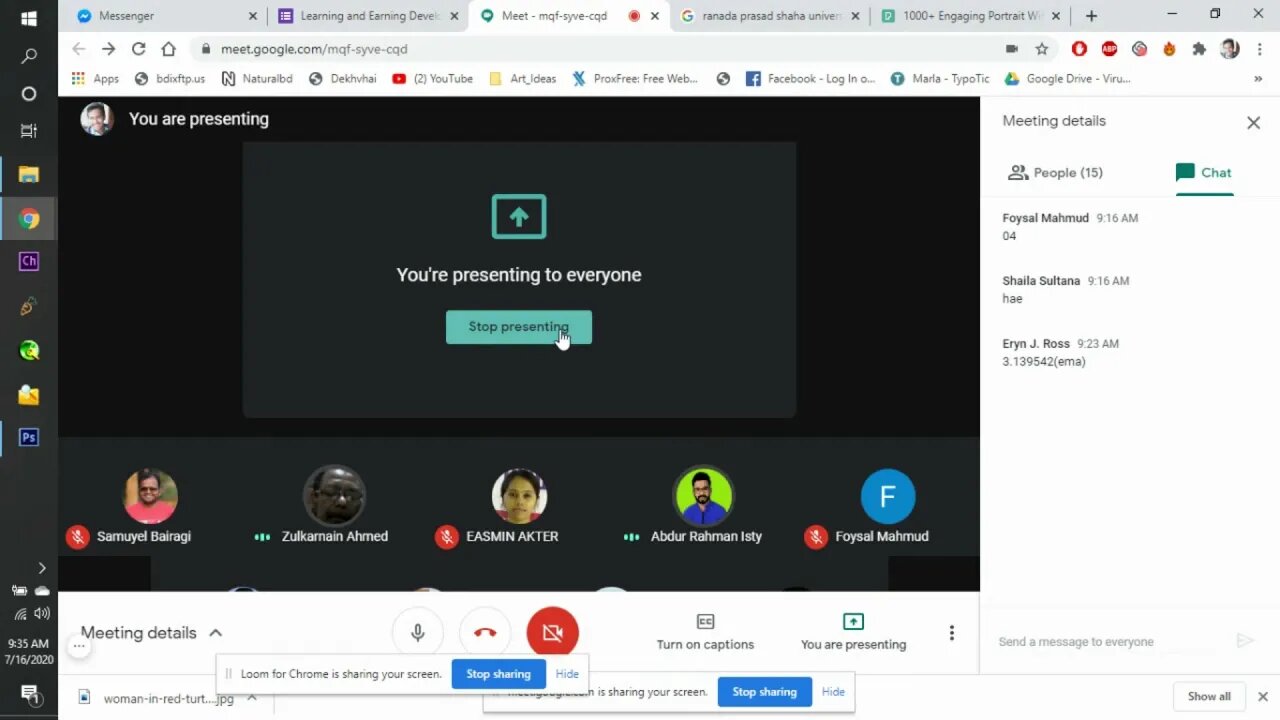Screen dimensions: 1280x720
Task: Click the camera permission icon in address bar
Action: pyautogui.click(x=1012, y=49)
